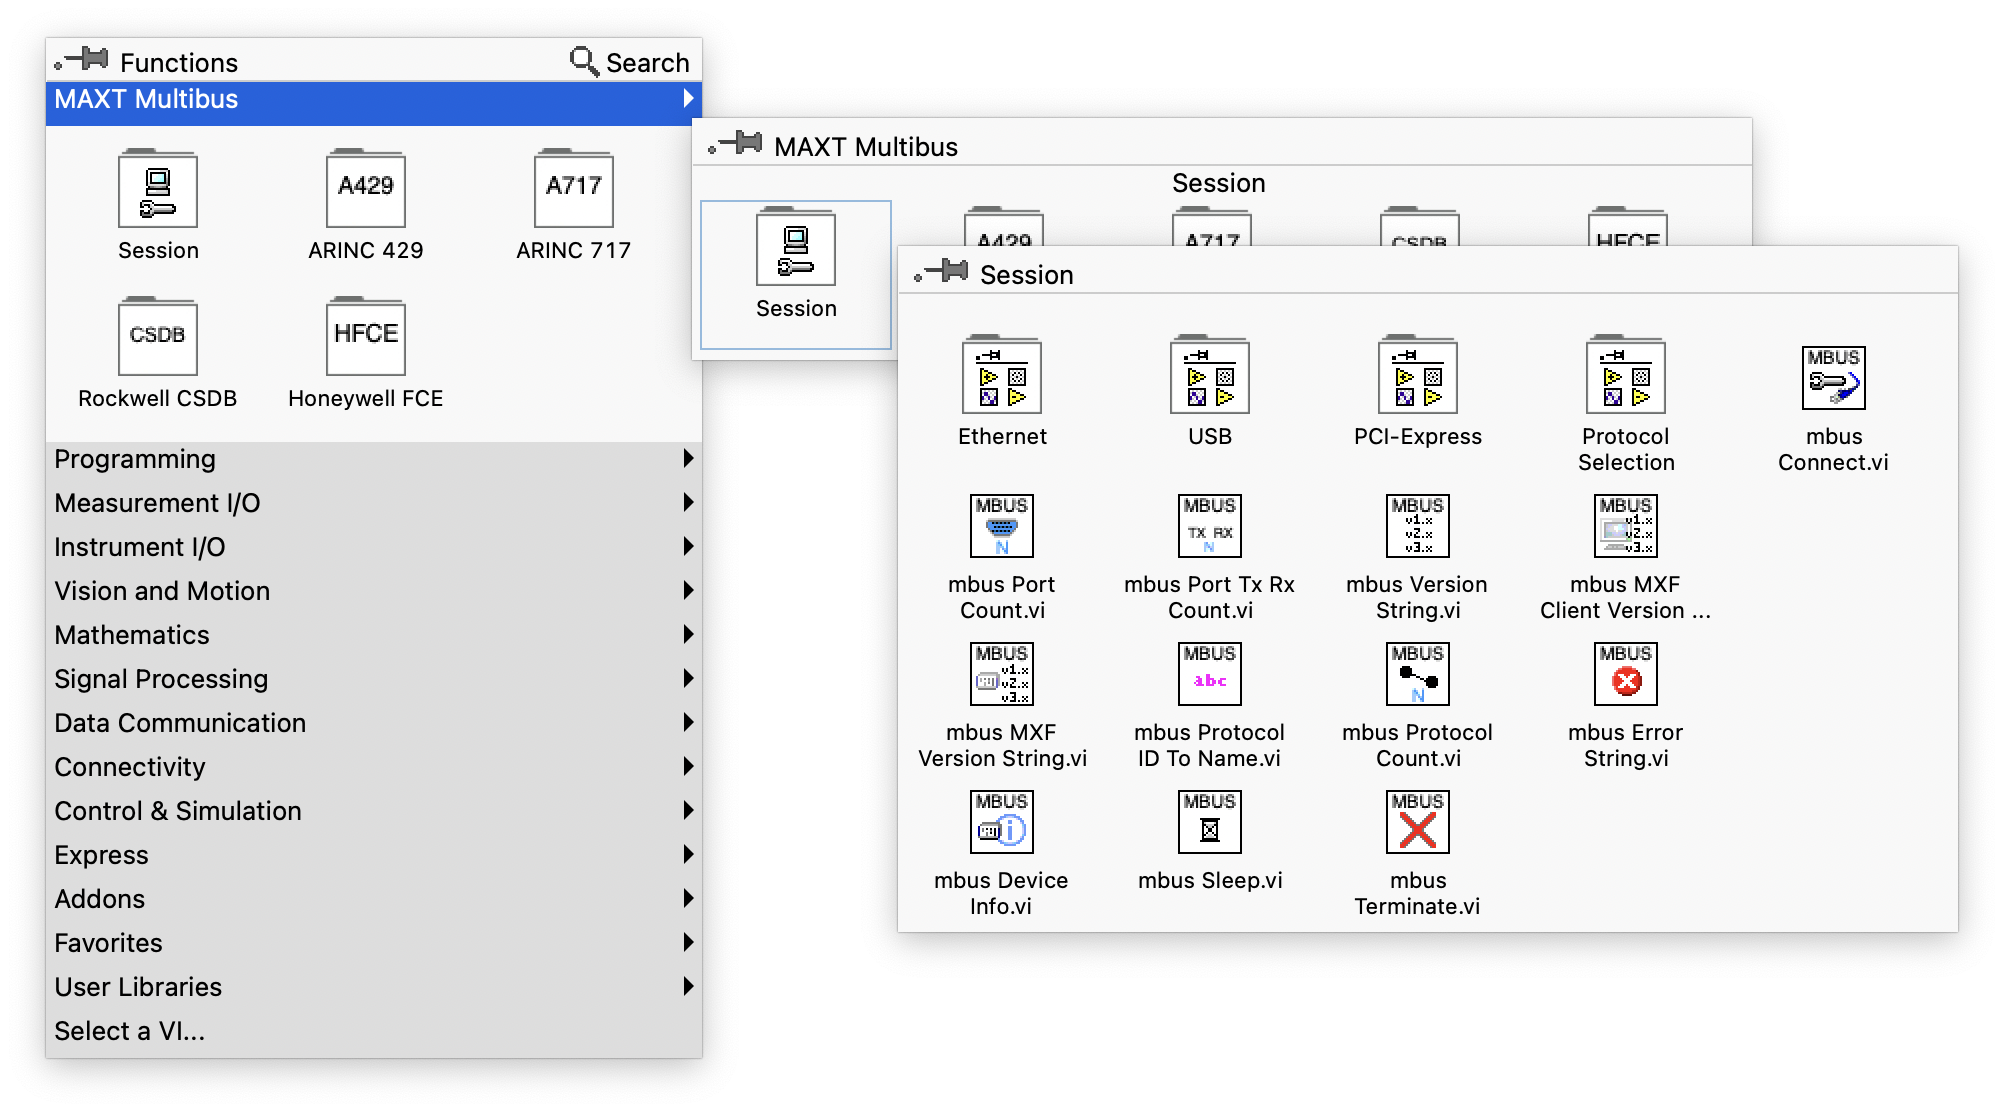This screenshot has height=1112, width=2004.
Task: Expand the Data Communication category
Action: pyautogui.click(x=374, y=723)
